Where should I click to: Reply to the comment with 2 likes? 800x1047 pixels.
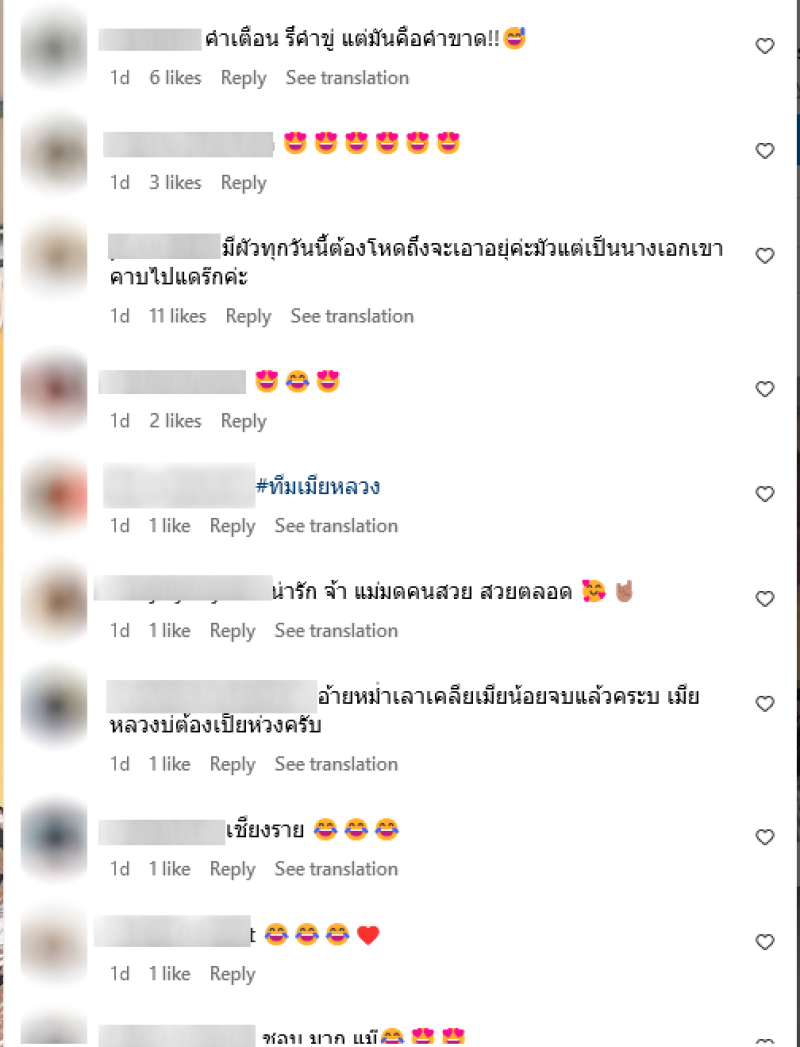pyautogui.click(x=244, y=421)
